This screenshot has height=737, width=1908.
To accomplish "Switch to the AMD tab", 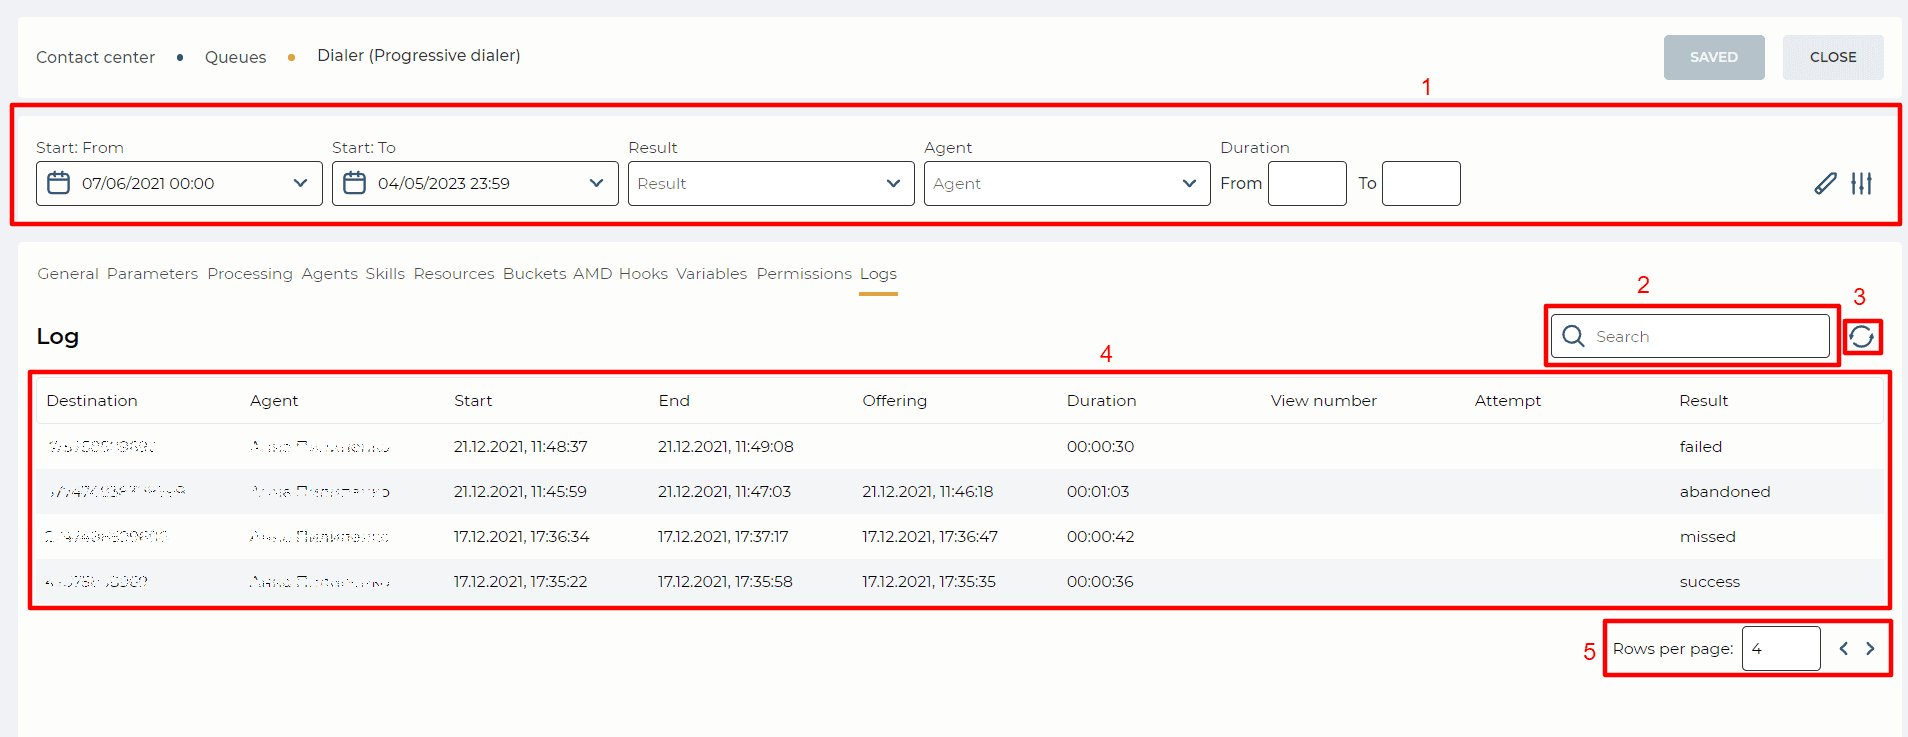I will [592, 273].
